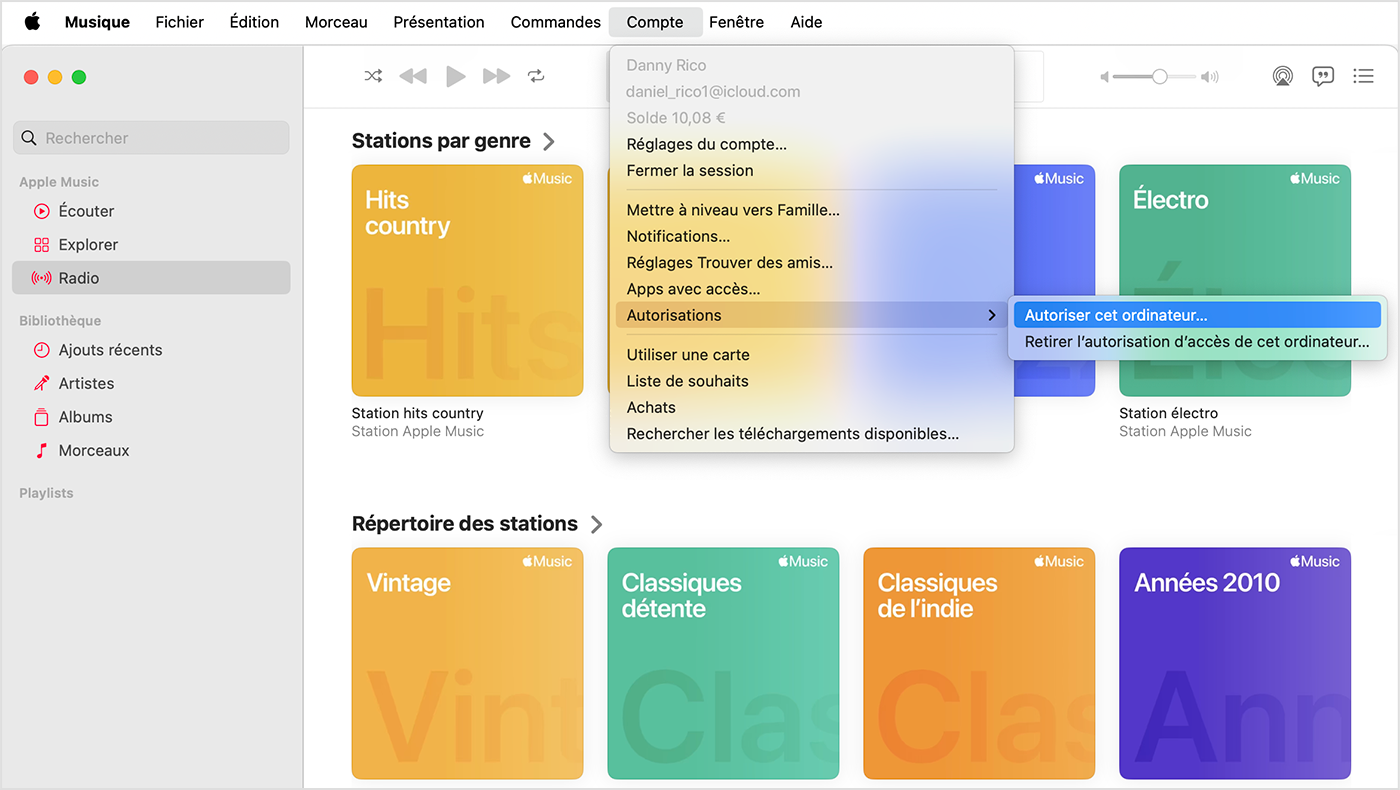Toggle the repeat mode icon
This screenshot has width=1400, height=790.
pos(536,76)
